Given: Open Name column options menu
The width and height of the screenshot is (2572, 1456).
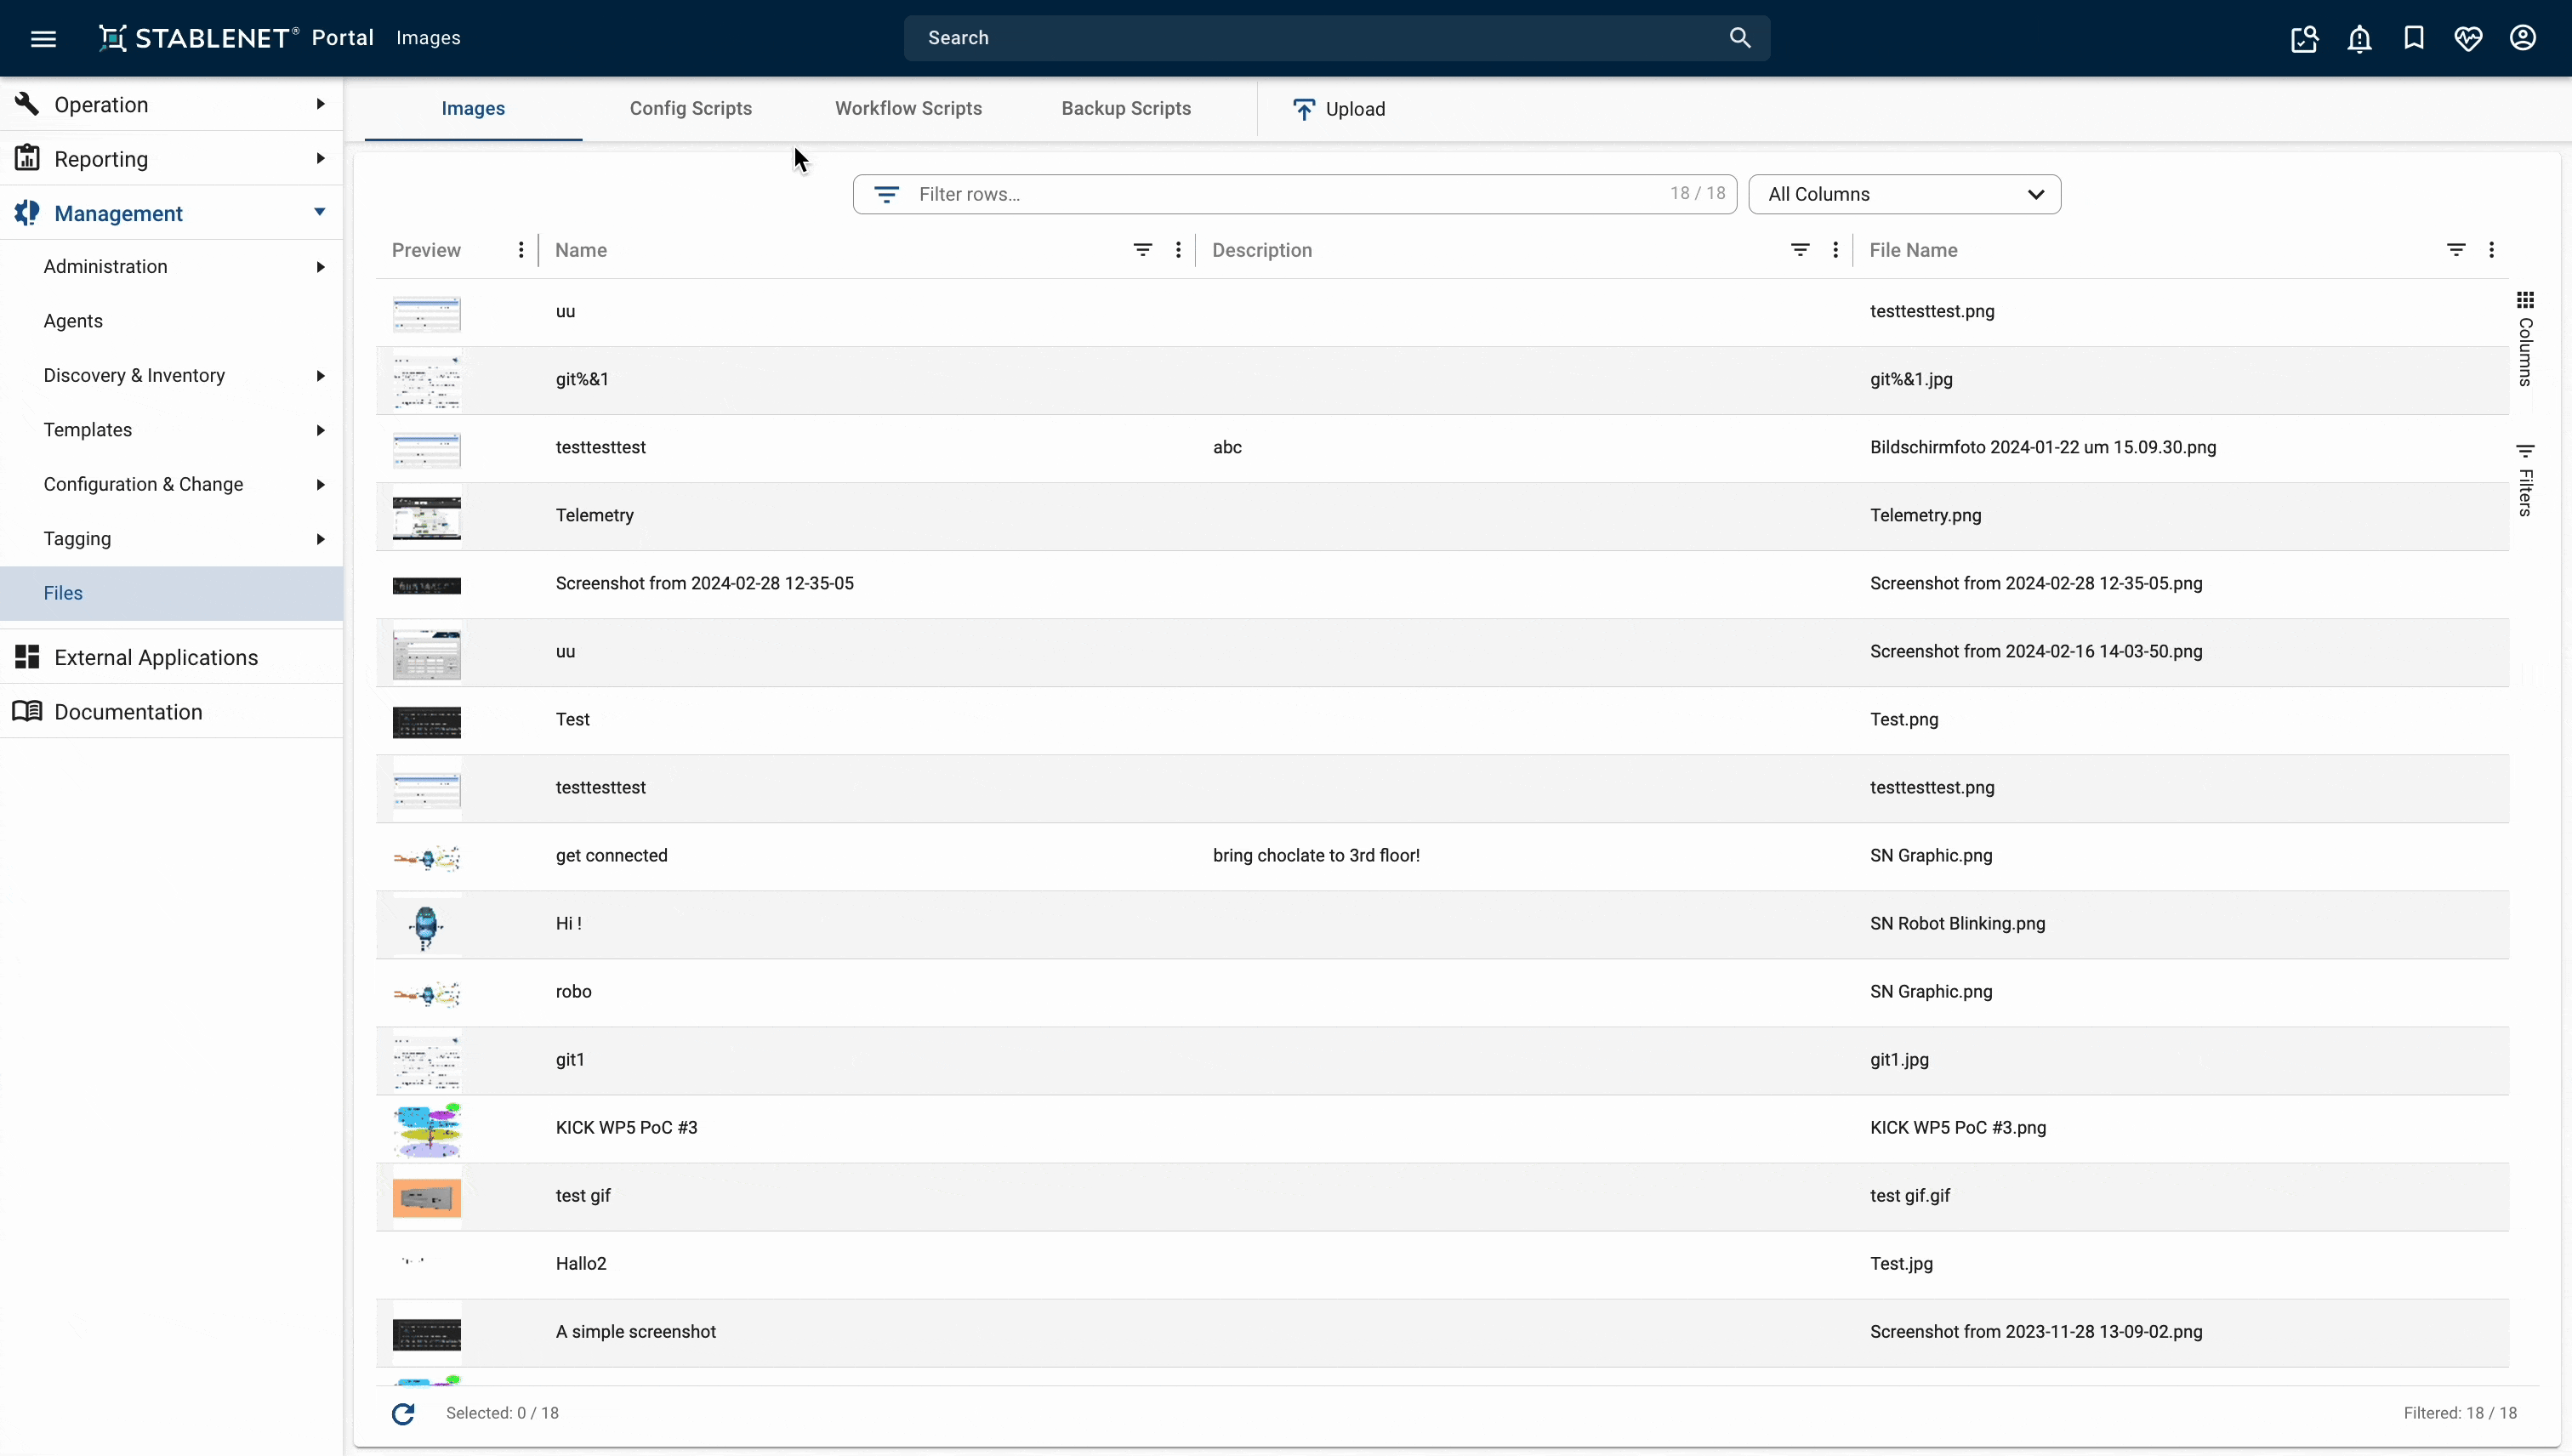Looking at the screenshot, I should click(x=1178, y=250).
